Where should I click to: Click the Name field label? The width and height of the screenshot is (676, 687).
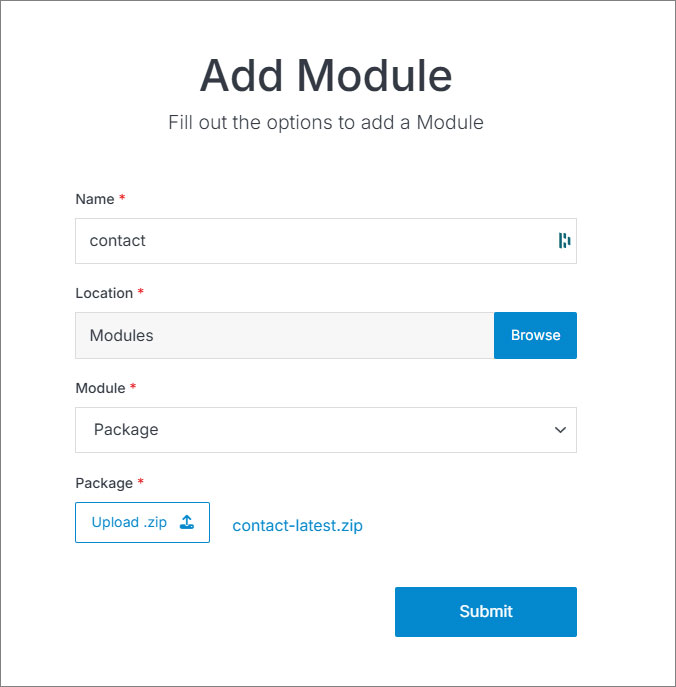95,199
